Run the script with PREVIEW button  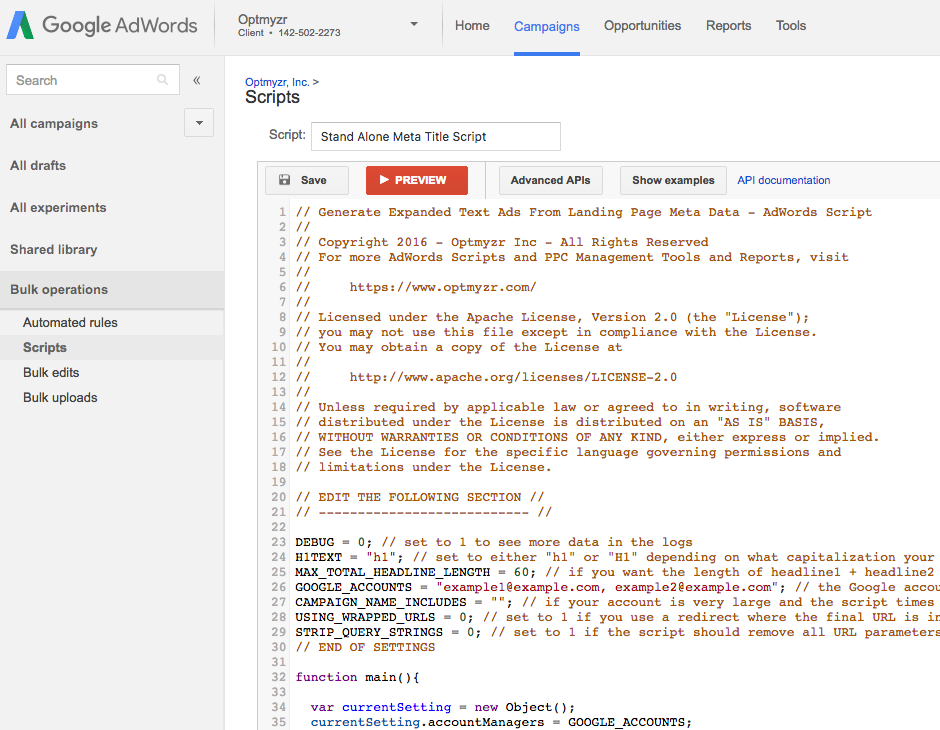417,180
